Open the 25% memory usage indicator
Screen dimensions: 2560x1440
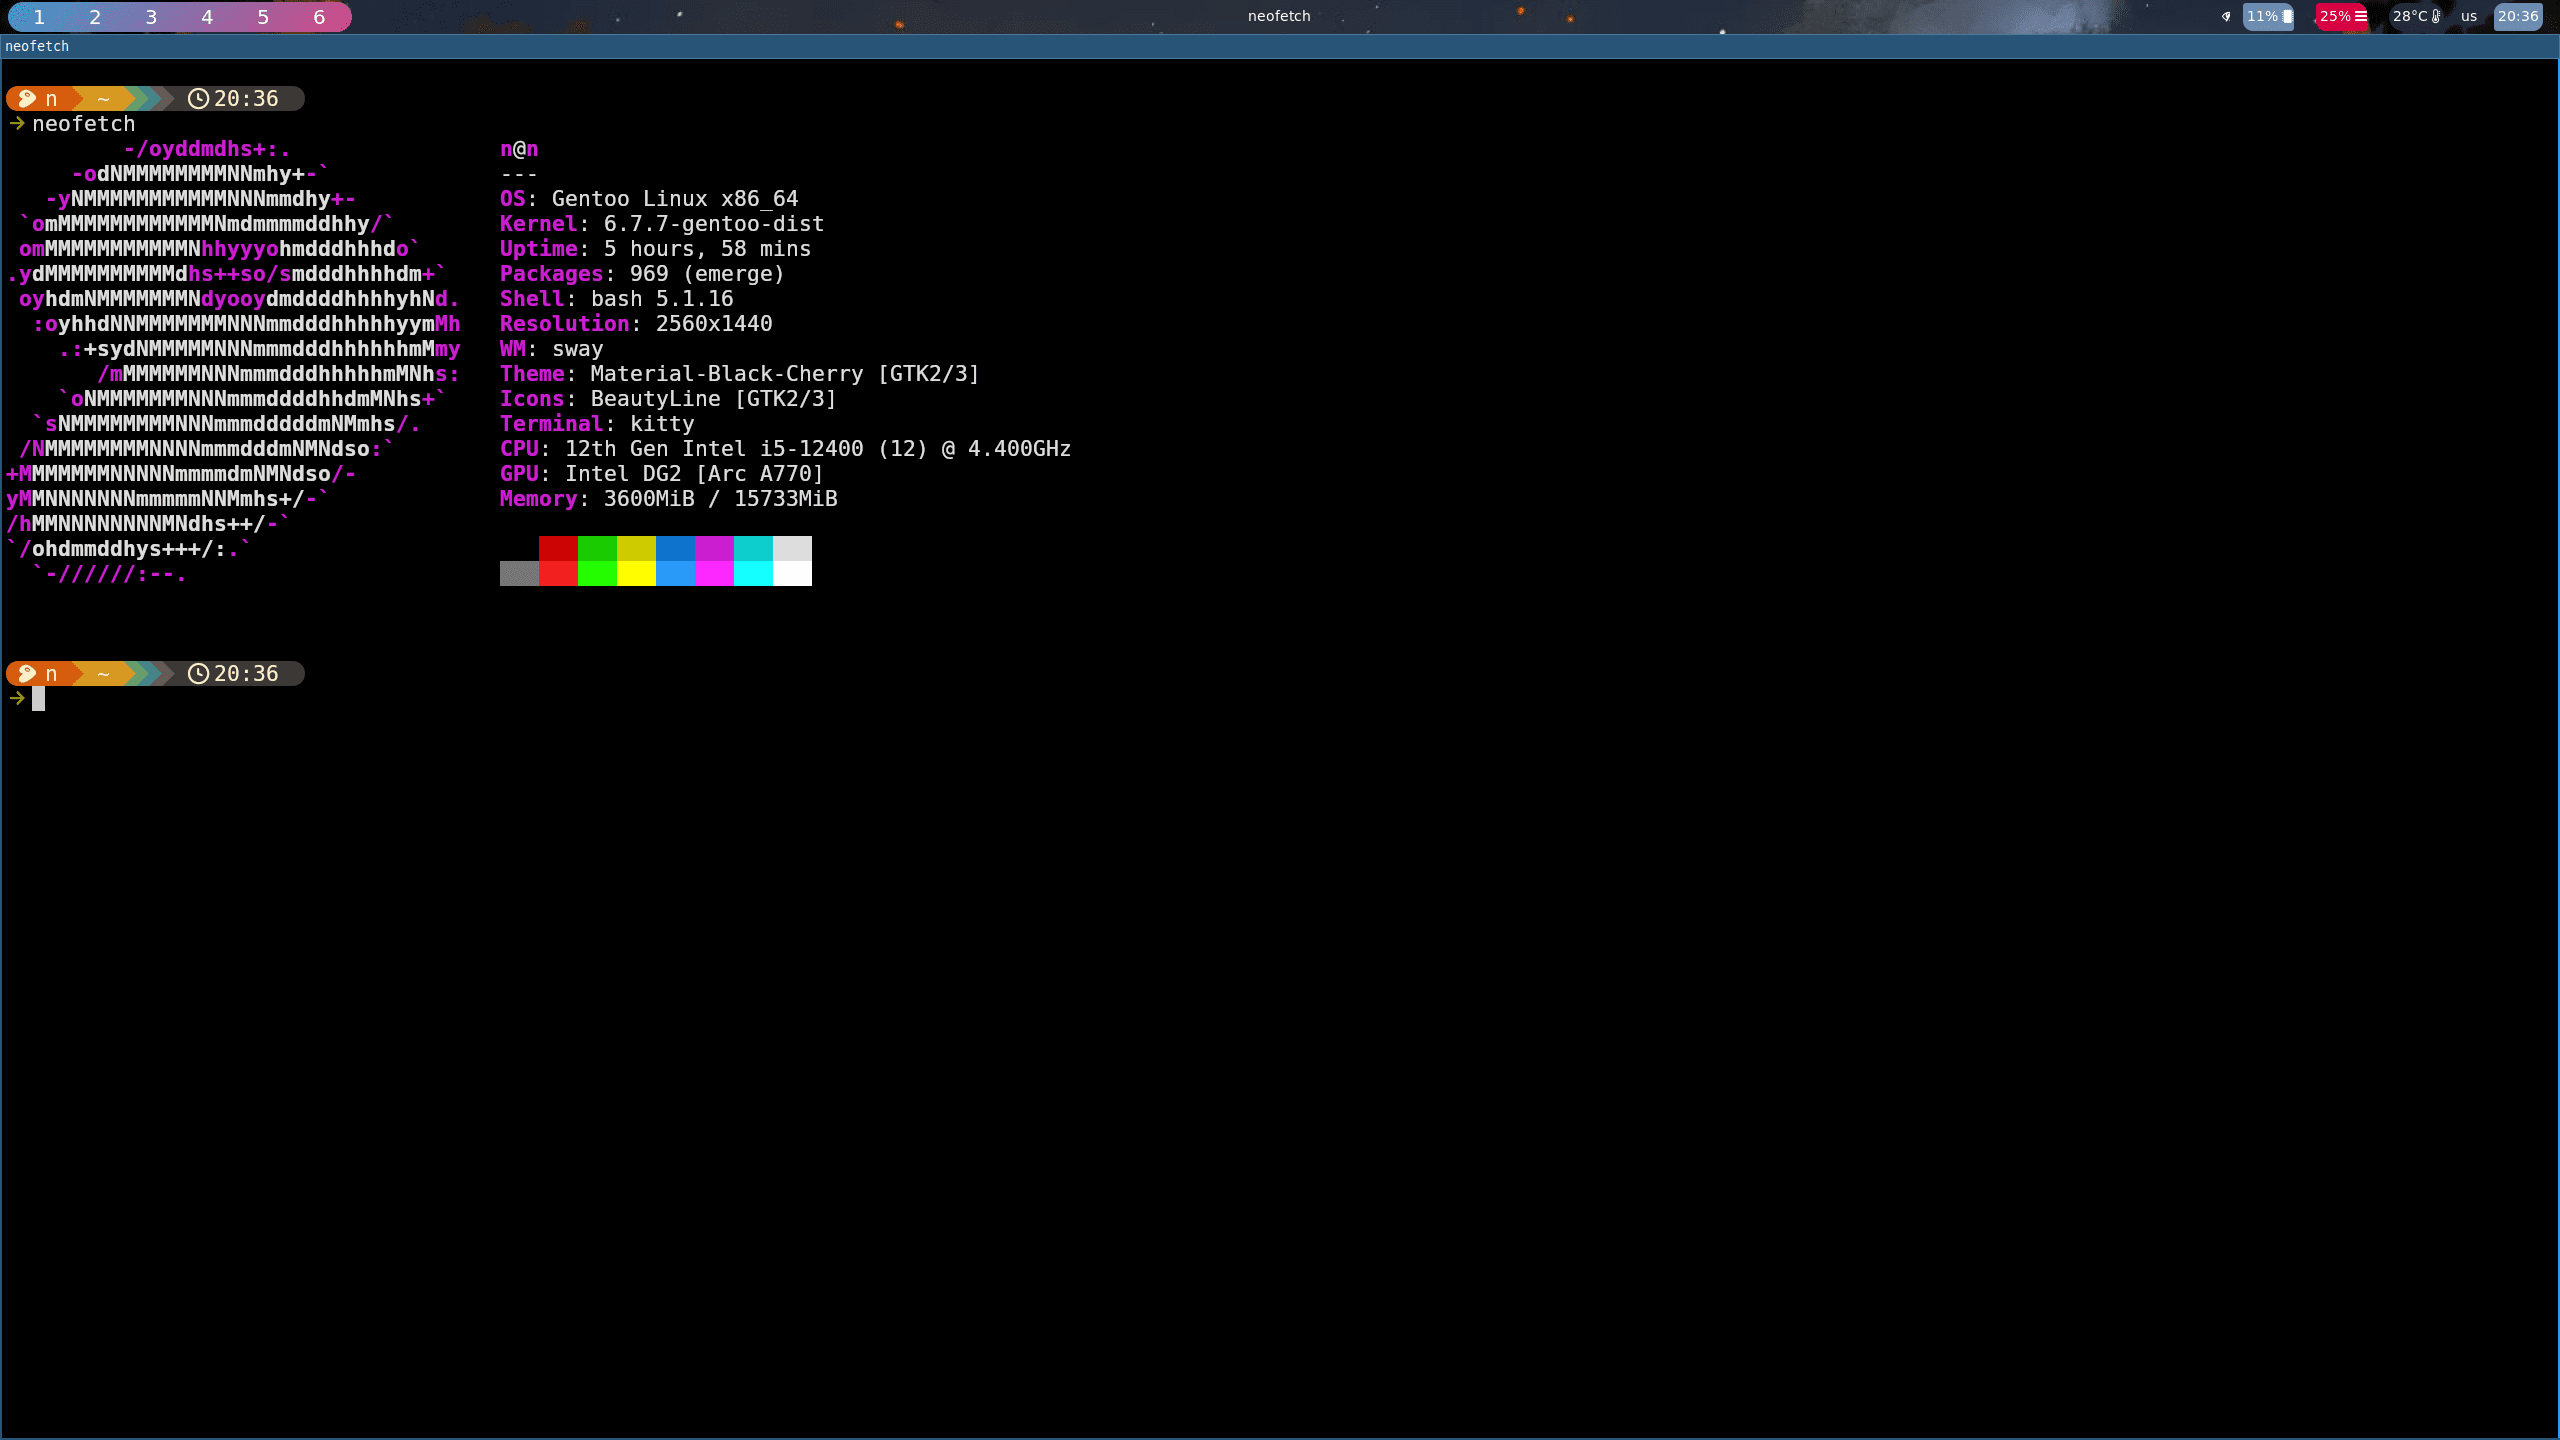[2343, 16]
